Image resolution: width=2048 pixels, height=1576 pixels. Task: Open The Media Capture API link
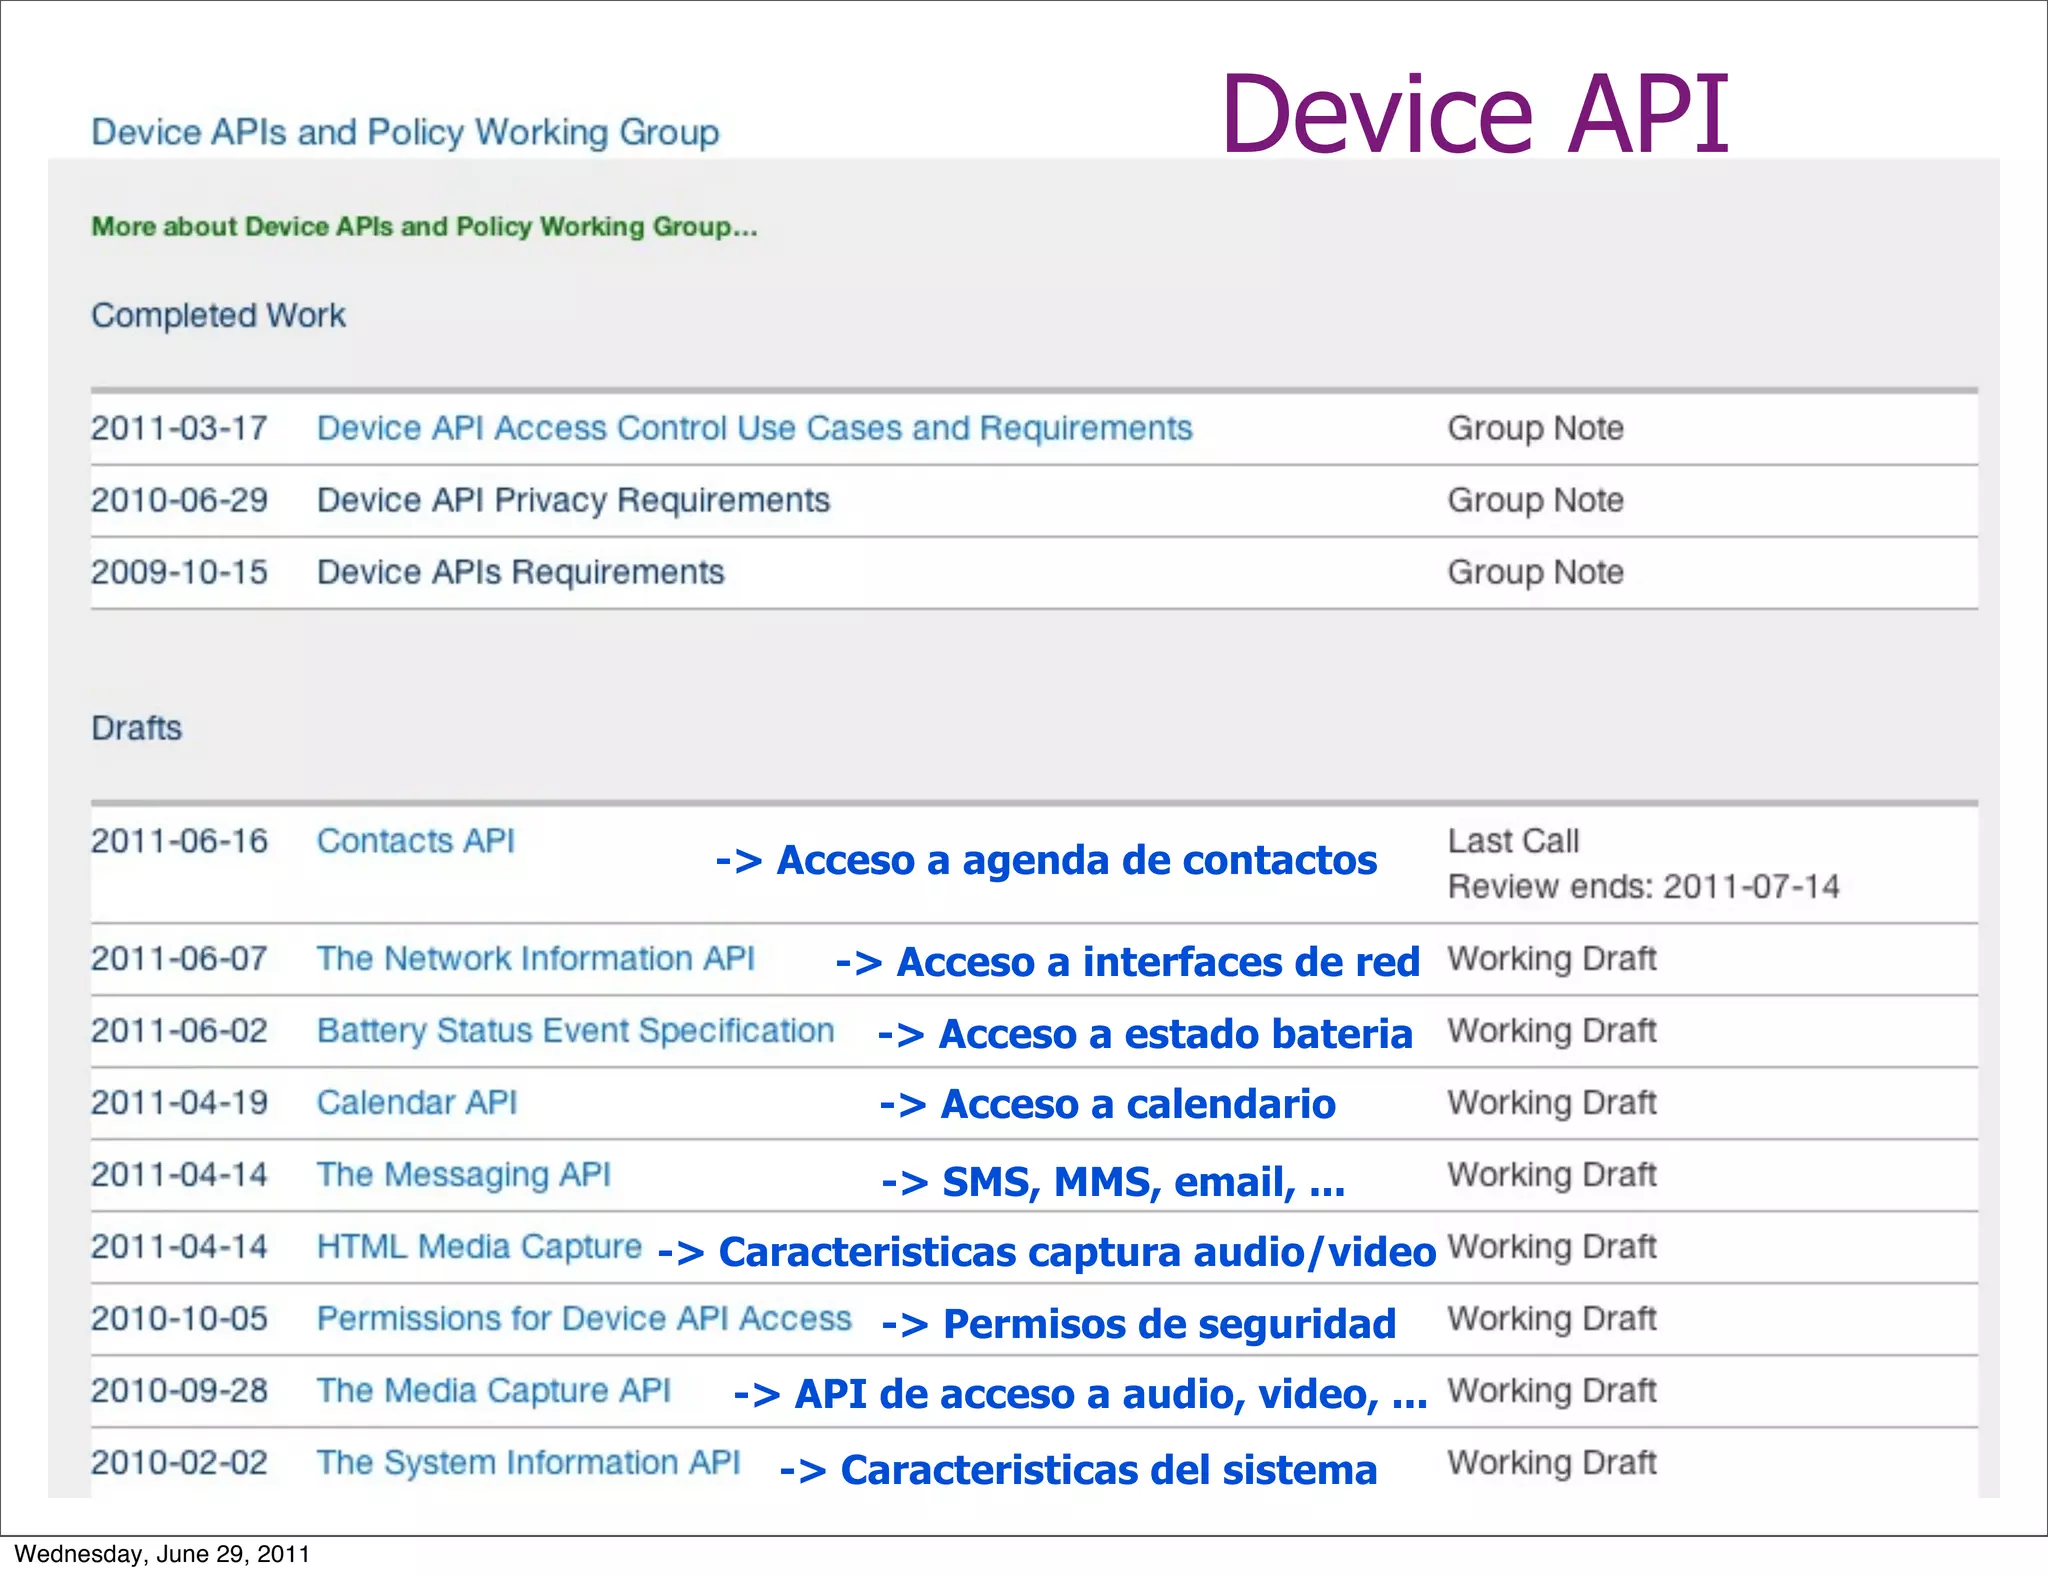[494, 1390]
